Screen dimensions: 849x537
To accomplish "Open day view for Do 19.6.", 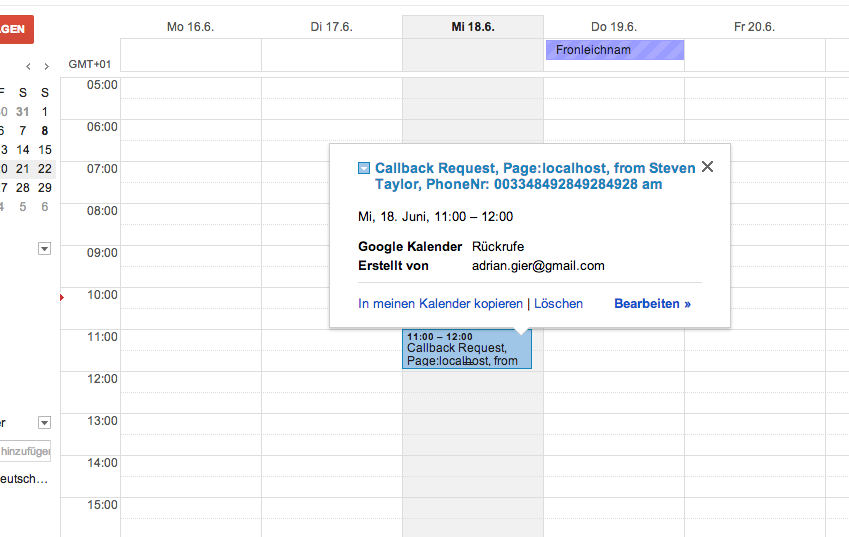I will pos(614,27).
